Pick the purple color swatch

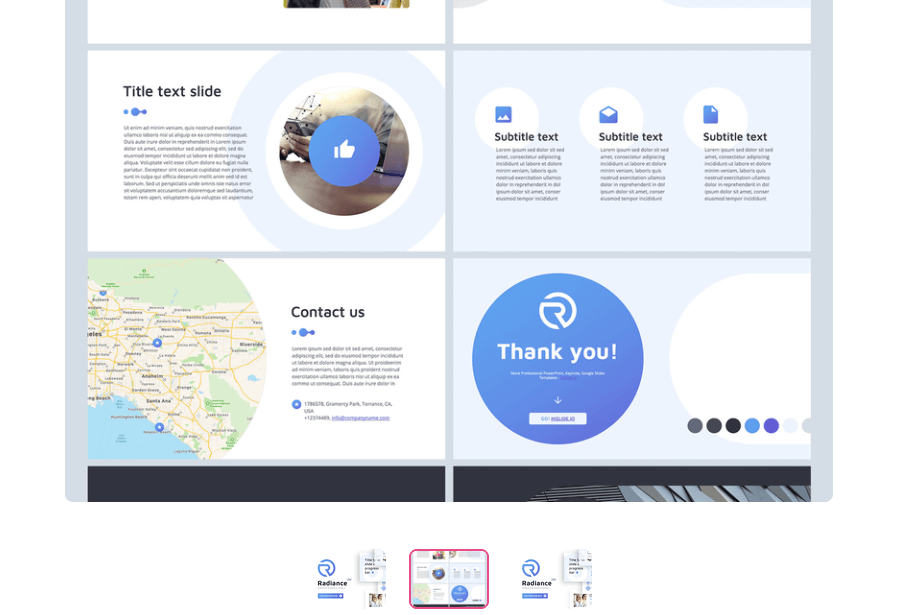click(x=771, y=426)
